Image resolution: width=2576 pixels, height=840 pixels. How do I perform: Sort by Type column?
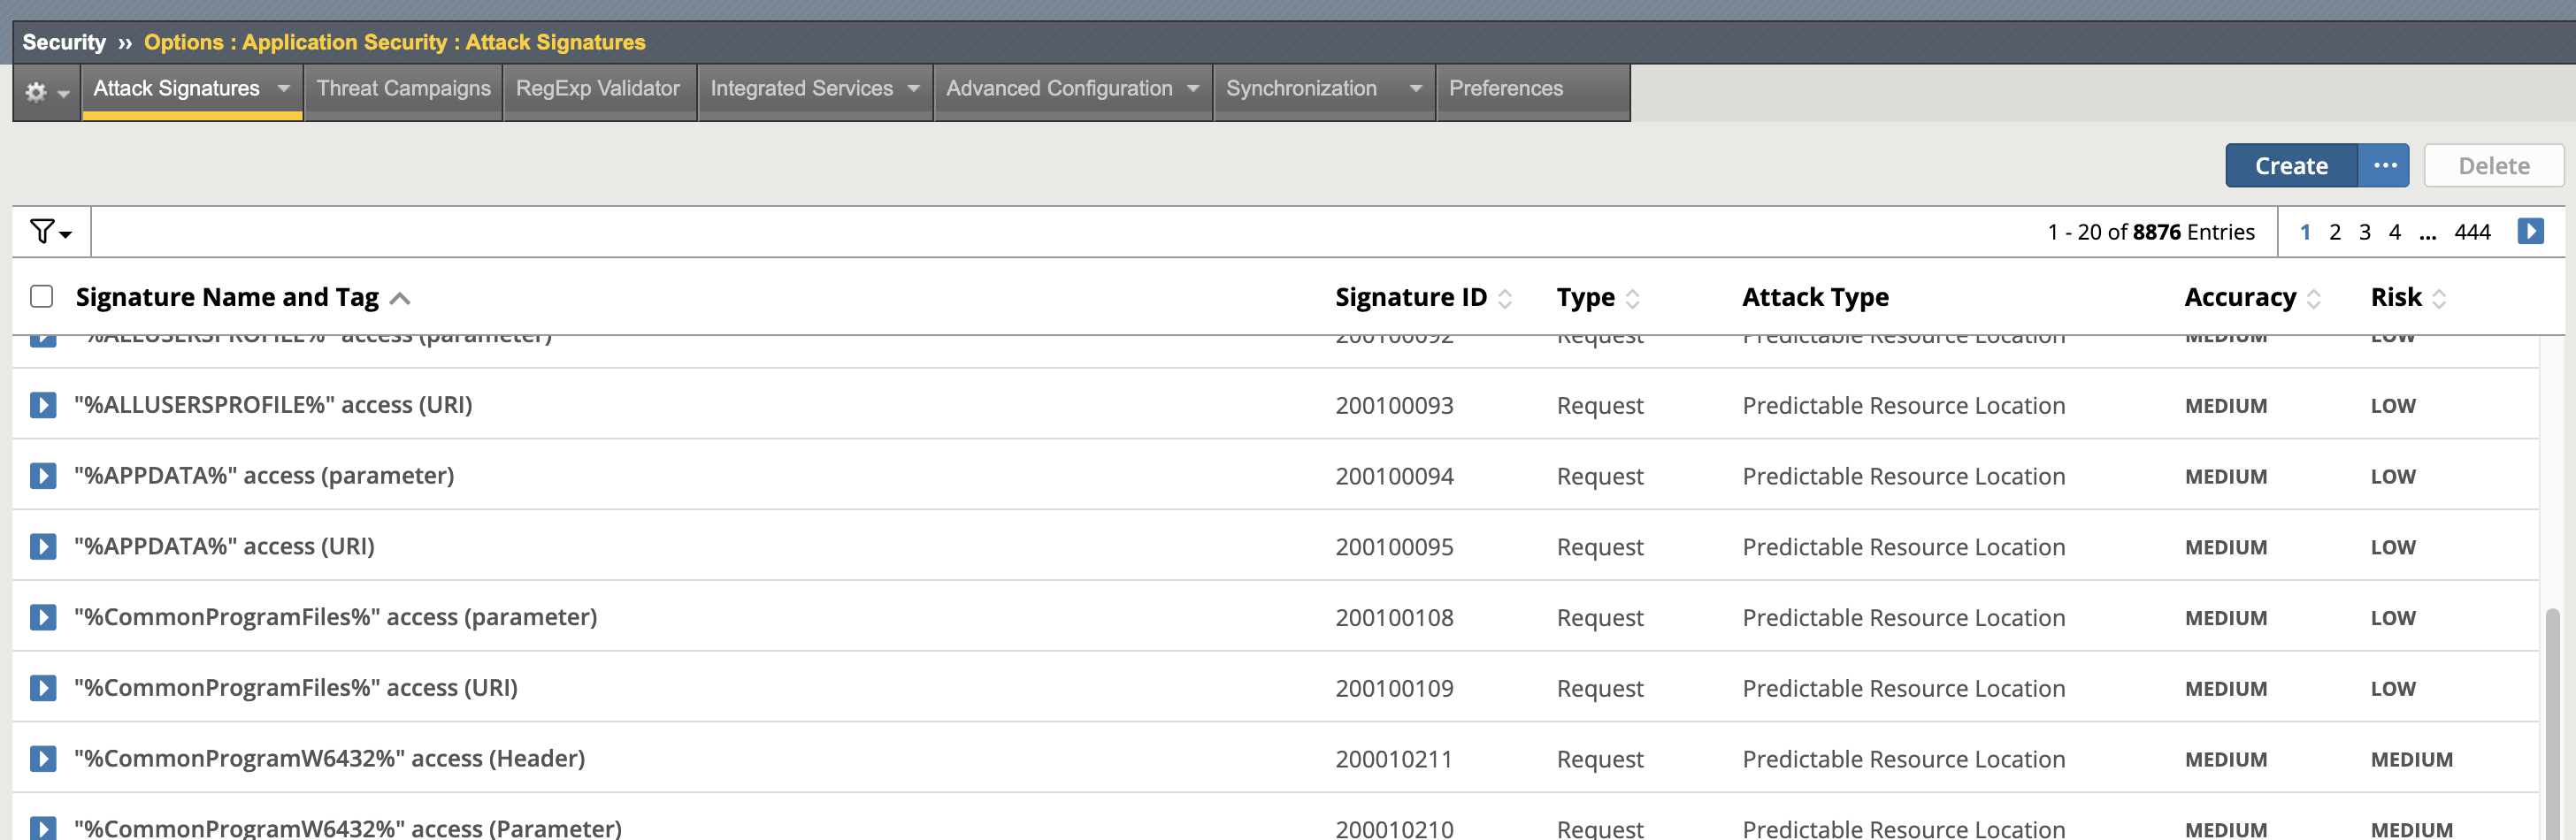(1632, 298)
